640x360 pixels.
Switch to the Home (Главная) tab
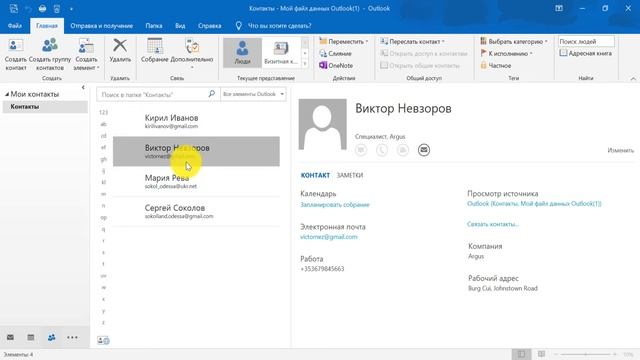click(x=47, y=26)
